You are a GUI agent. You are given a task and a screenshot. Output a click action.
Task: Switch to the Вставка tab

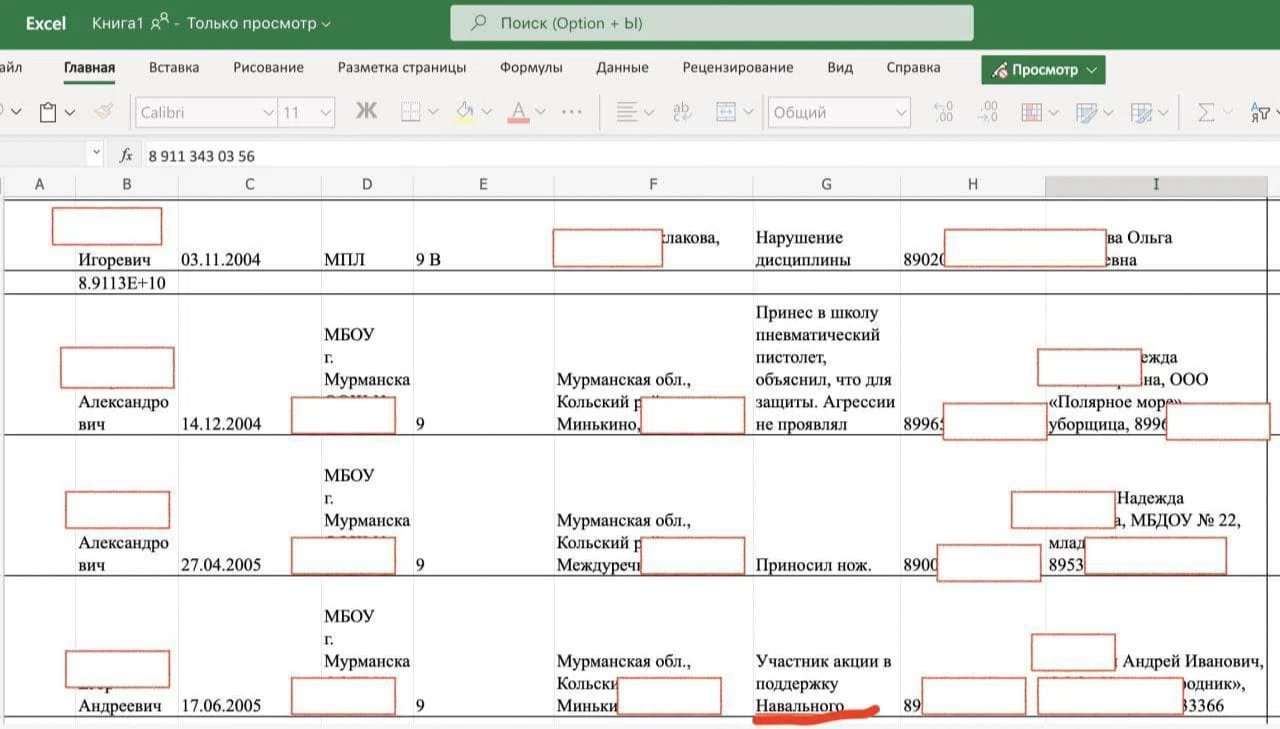click(x=174, y=68)
